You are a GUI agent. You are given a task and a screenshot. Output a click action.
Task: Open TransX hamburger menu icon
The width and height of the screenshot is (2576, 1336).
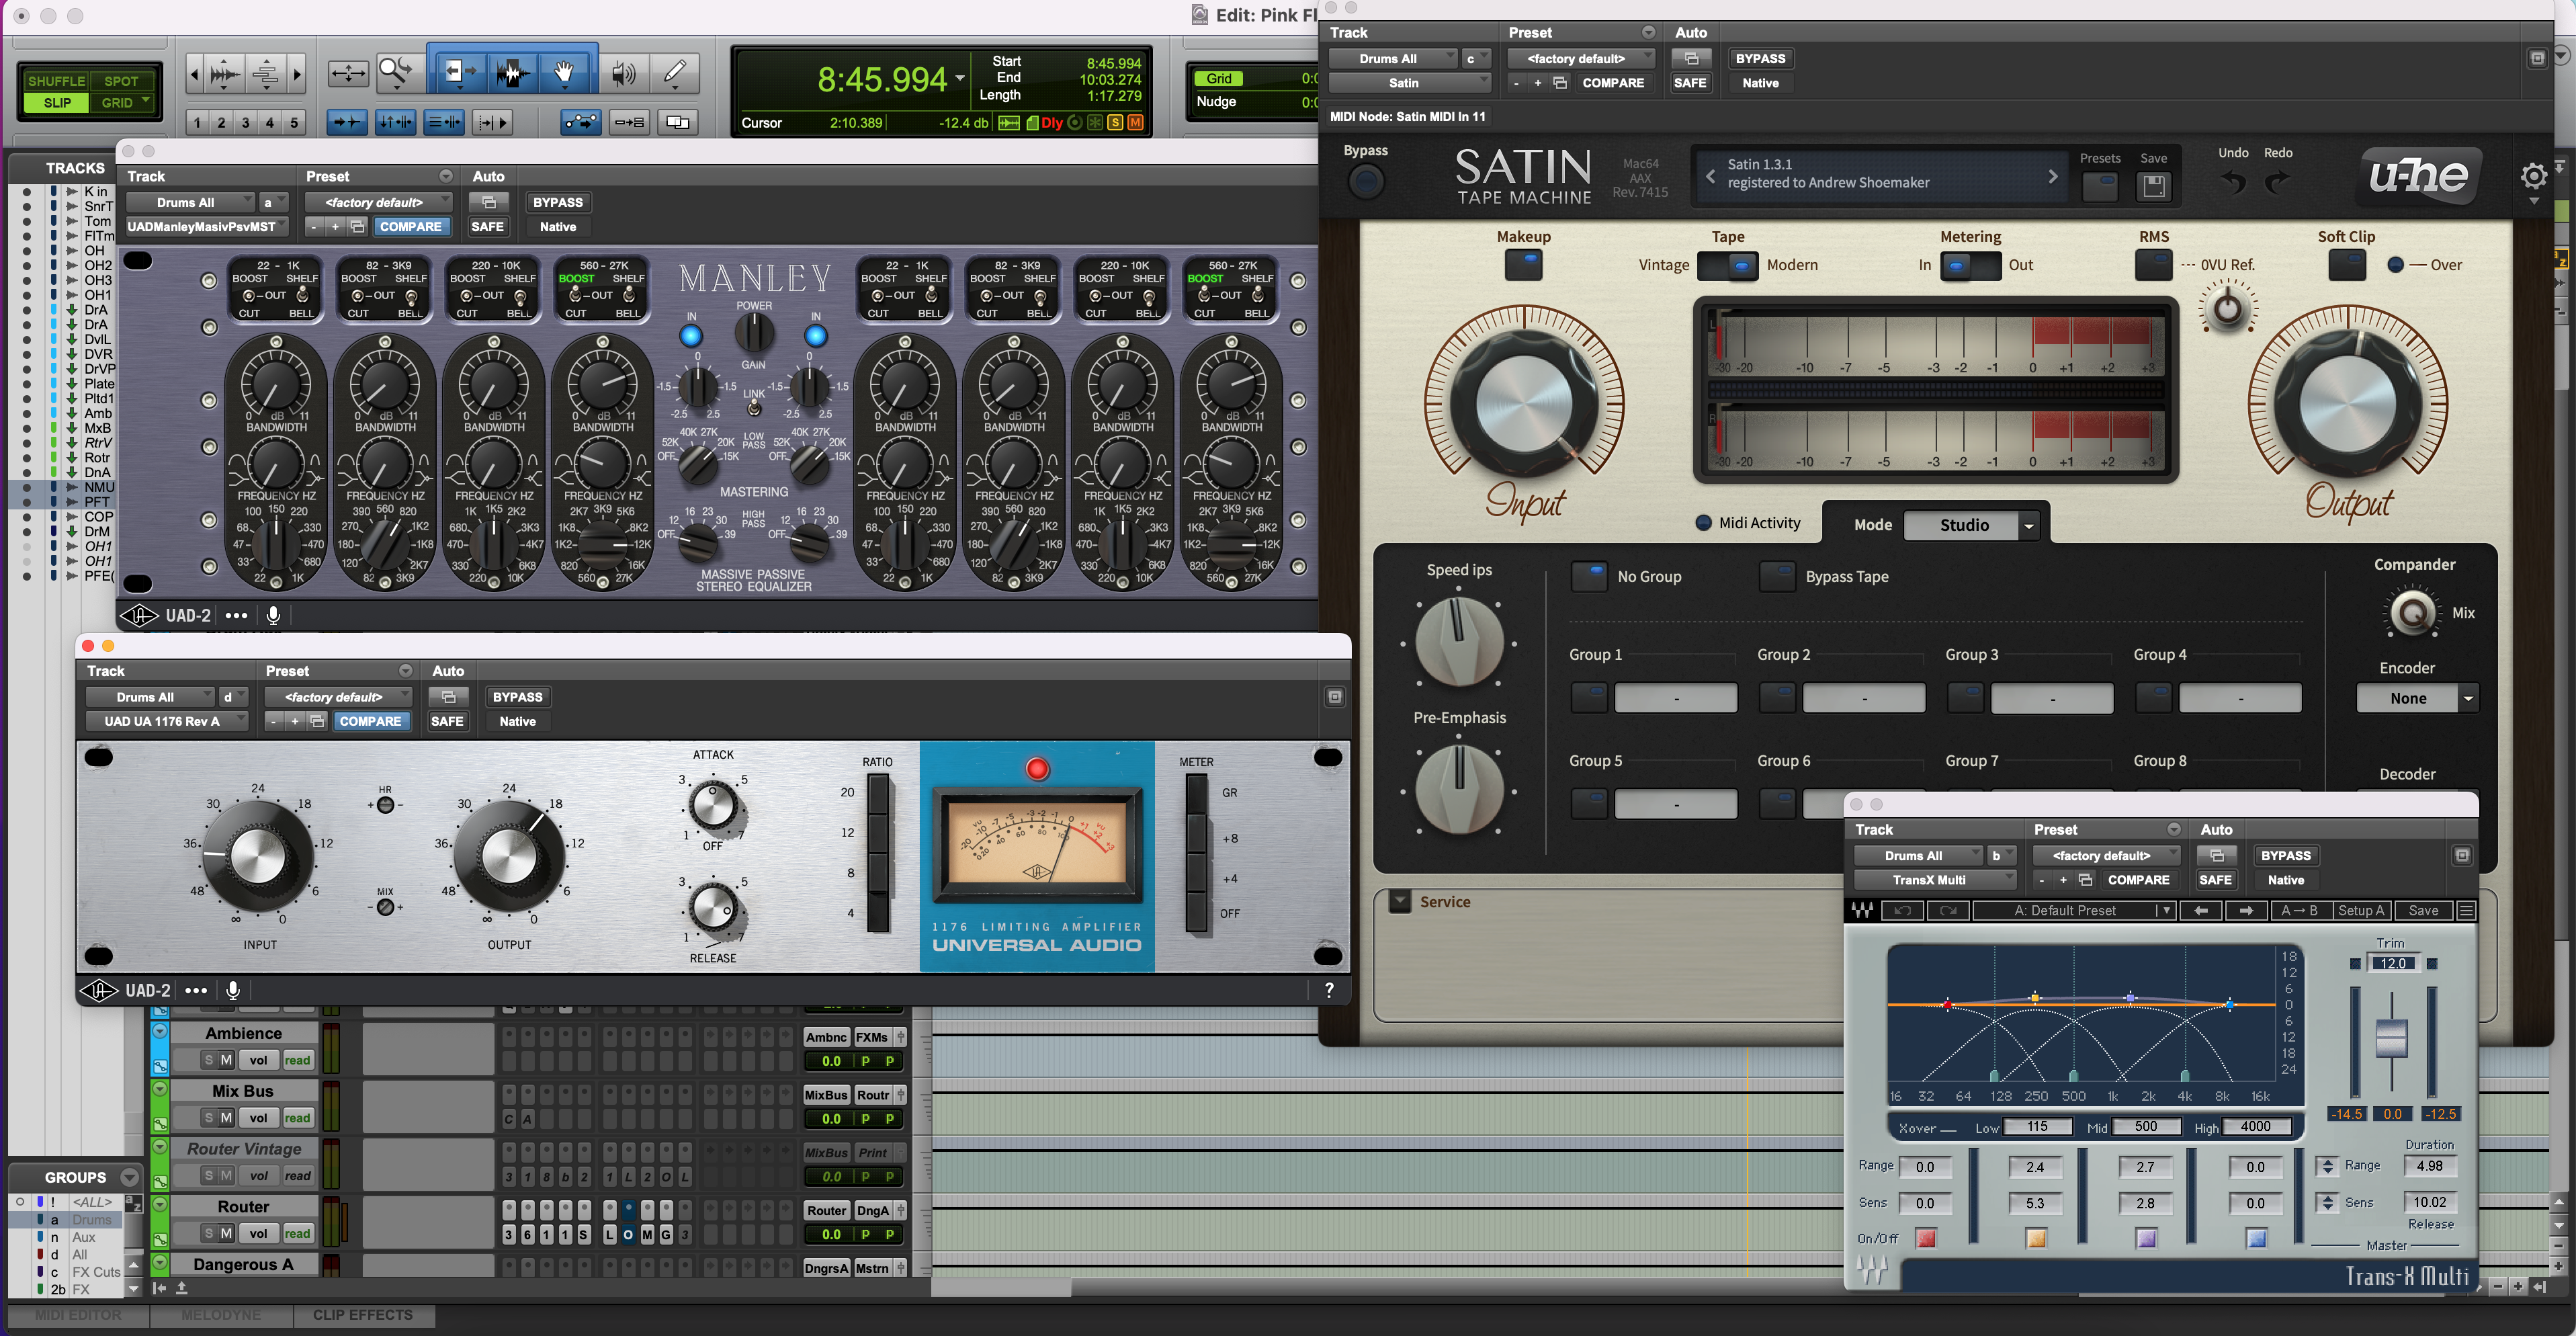2466,910
